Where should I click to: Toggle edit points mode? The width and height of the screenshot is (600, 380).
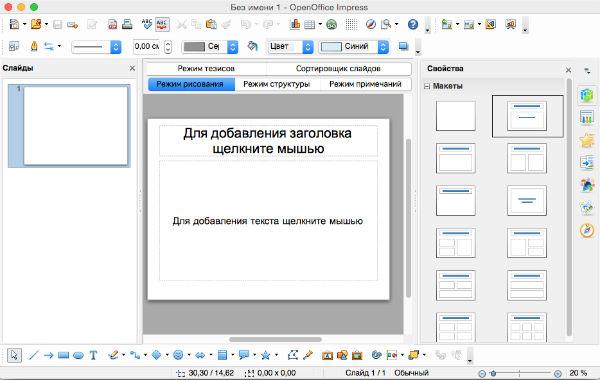[x=293, y=355]
